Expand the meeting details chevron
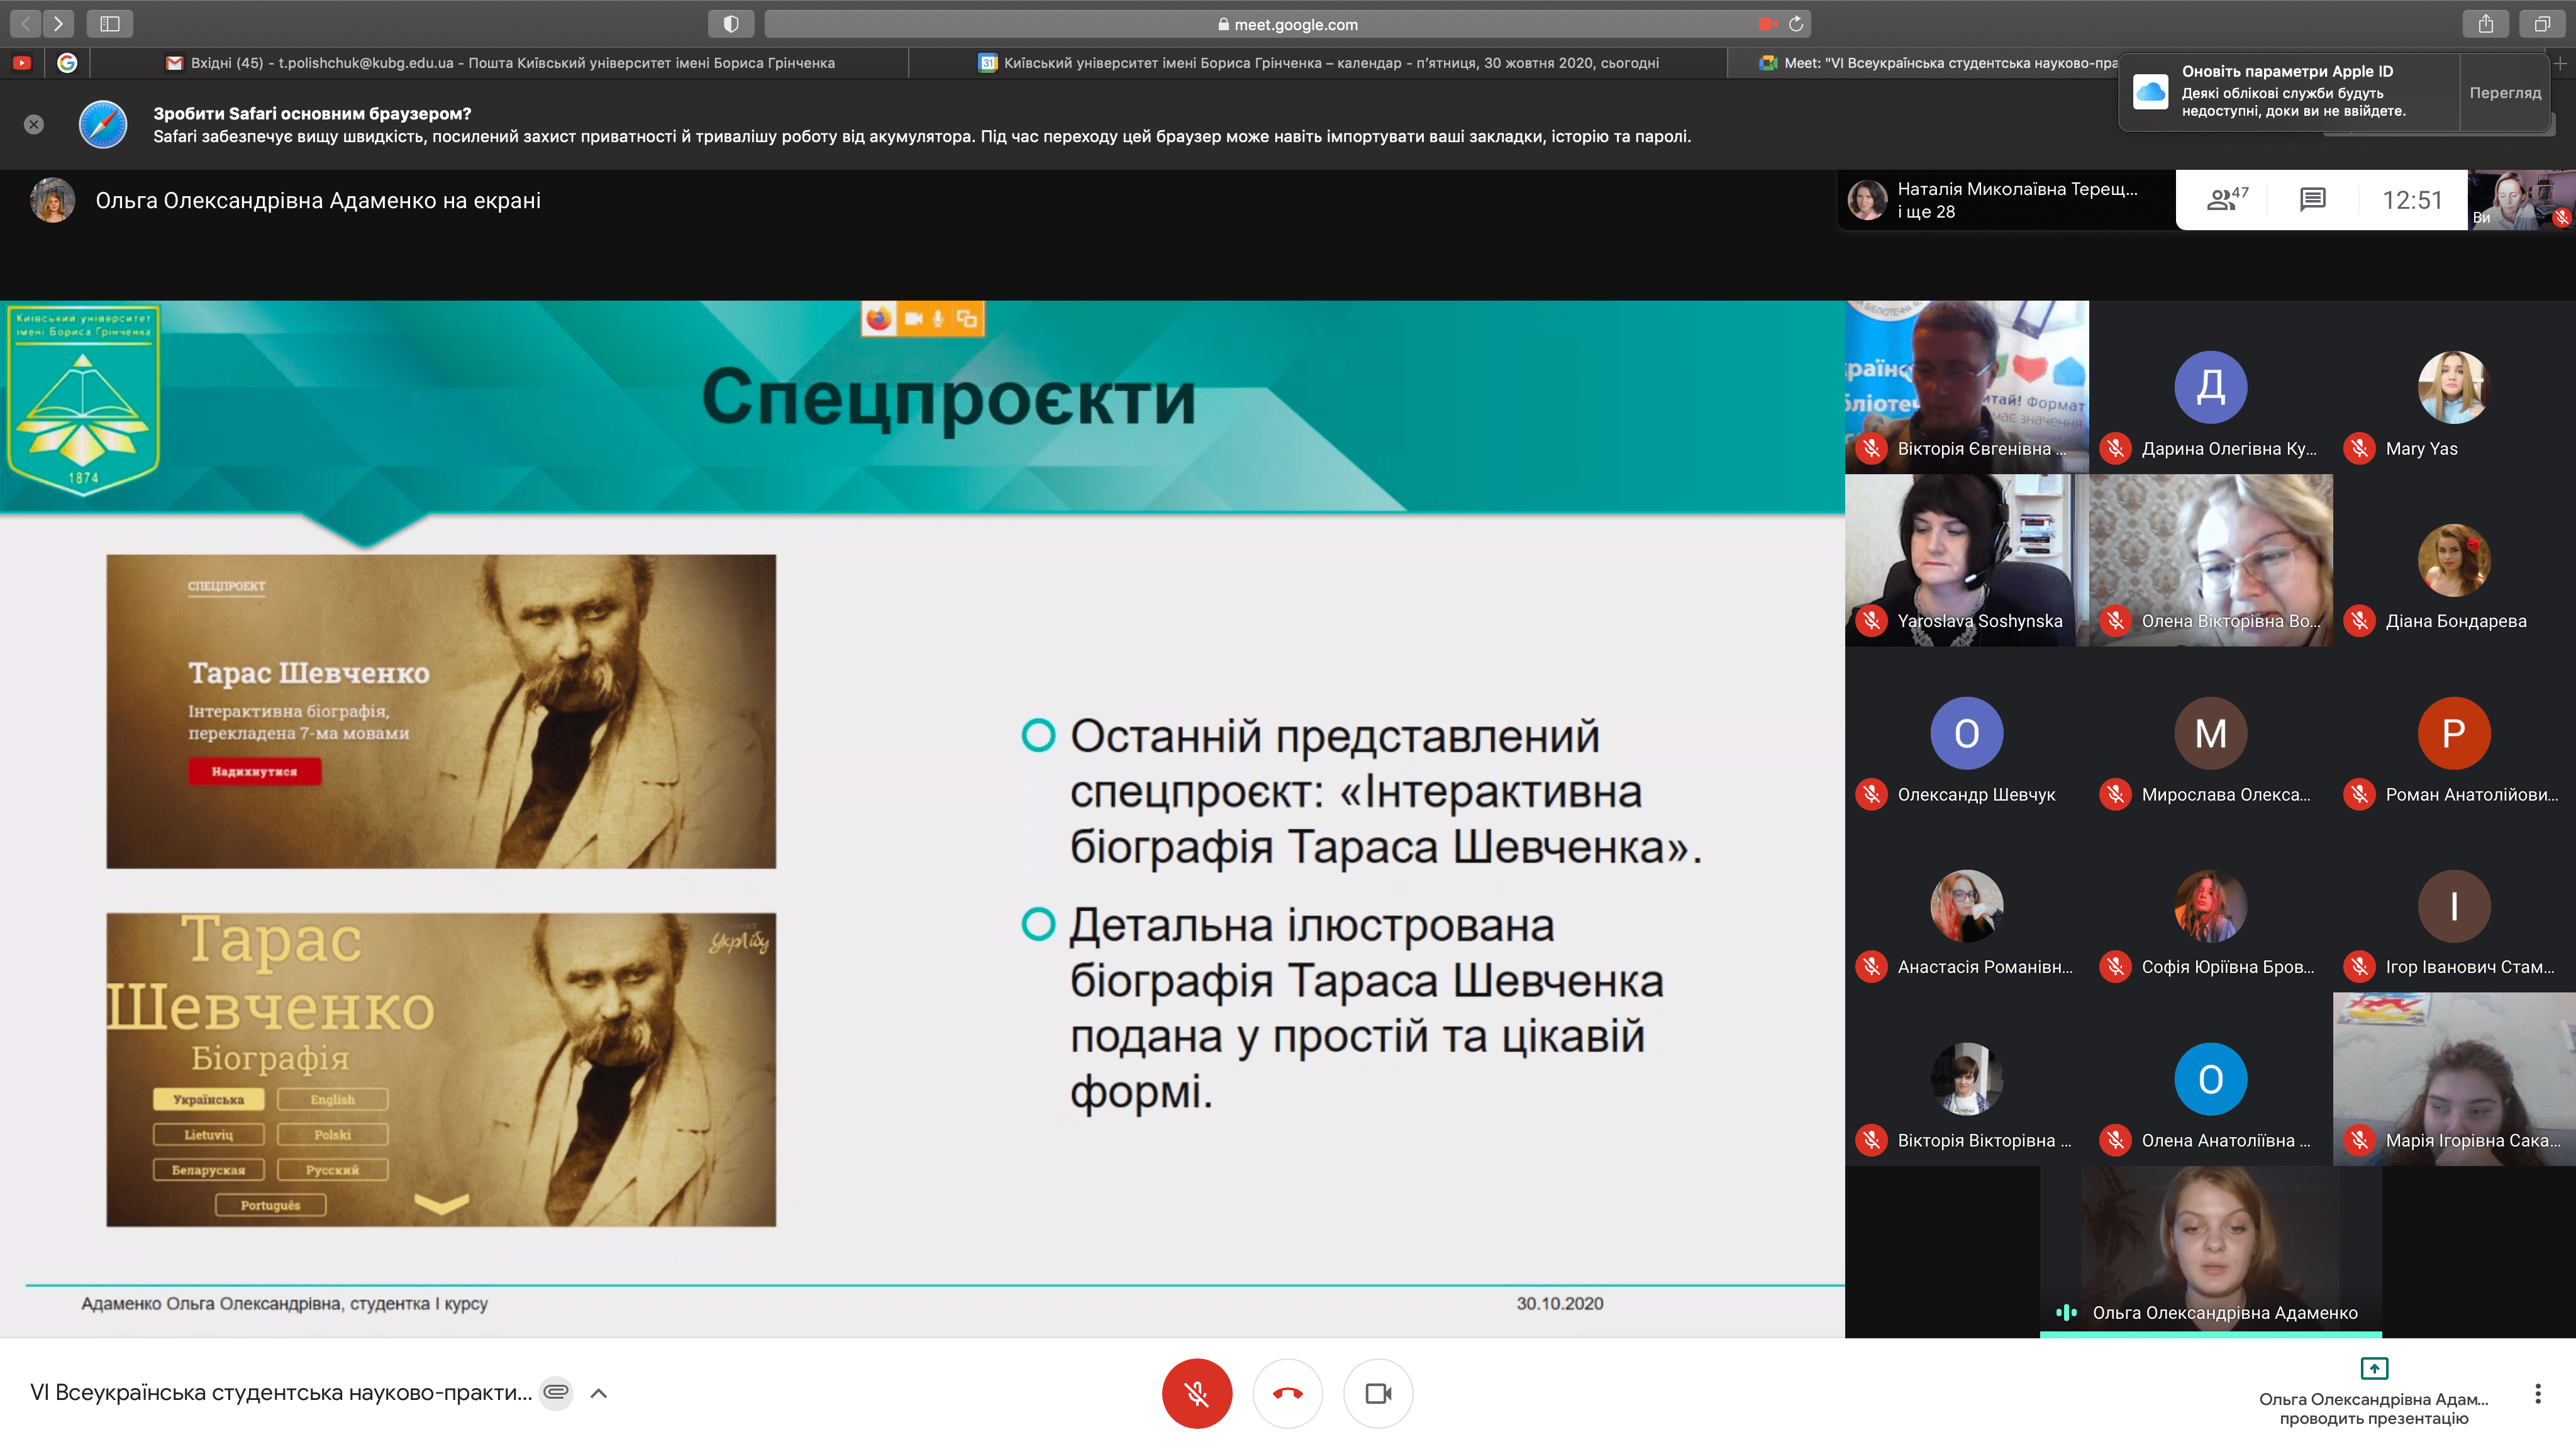 599,1393
